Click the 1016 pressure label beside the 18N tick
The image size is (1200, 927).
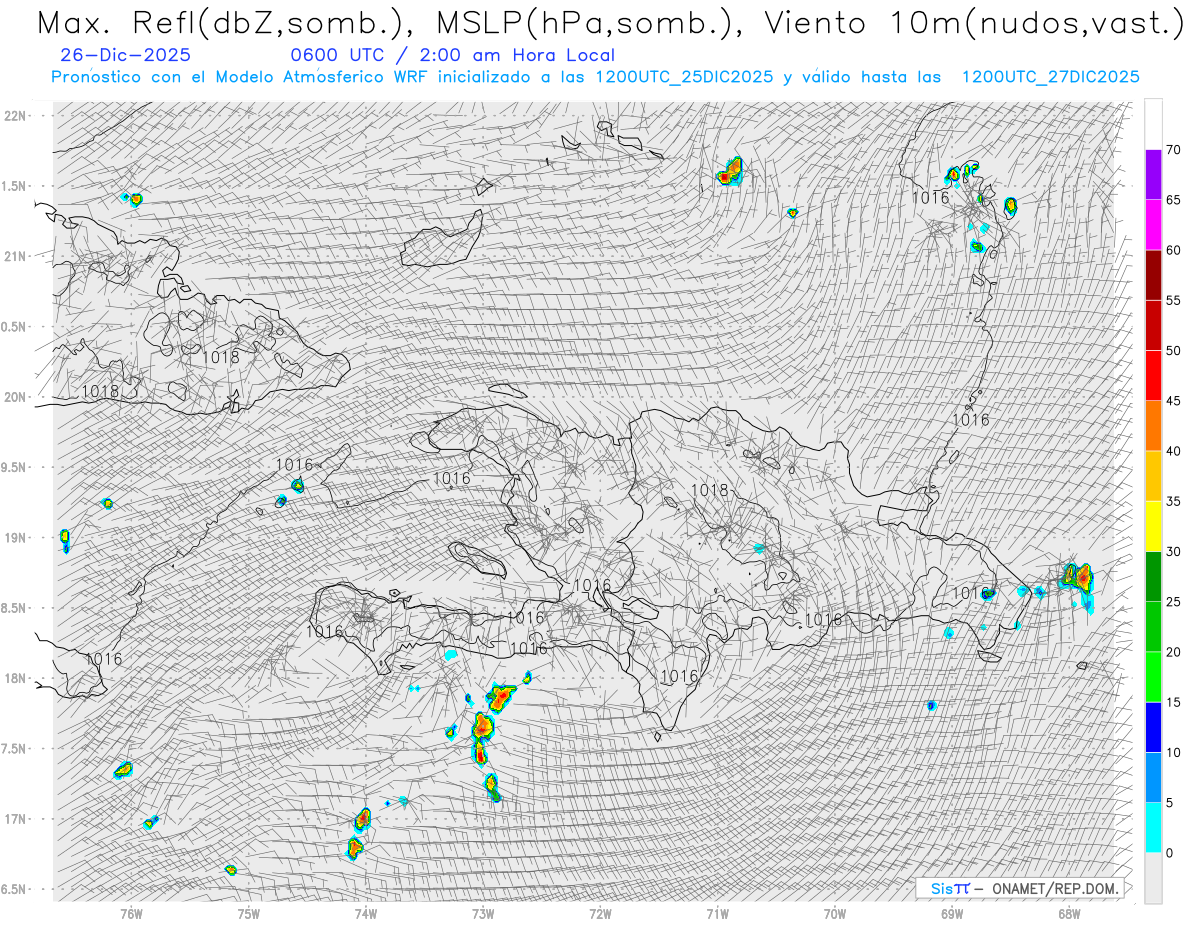[104, 659]
